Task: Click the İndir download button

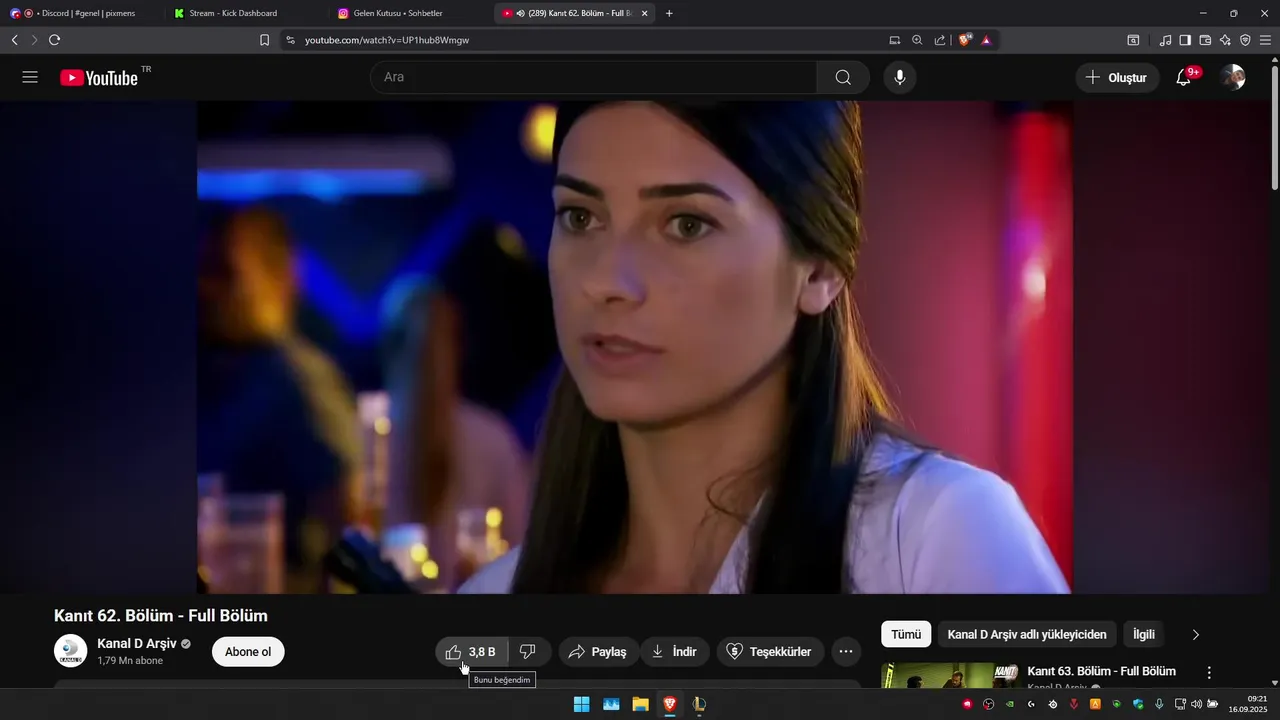Action: [x=675, y=652]
